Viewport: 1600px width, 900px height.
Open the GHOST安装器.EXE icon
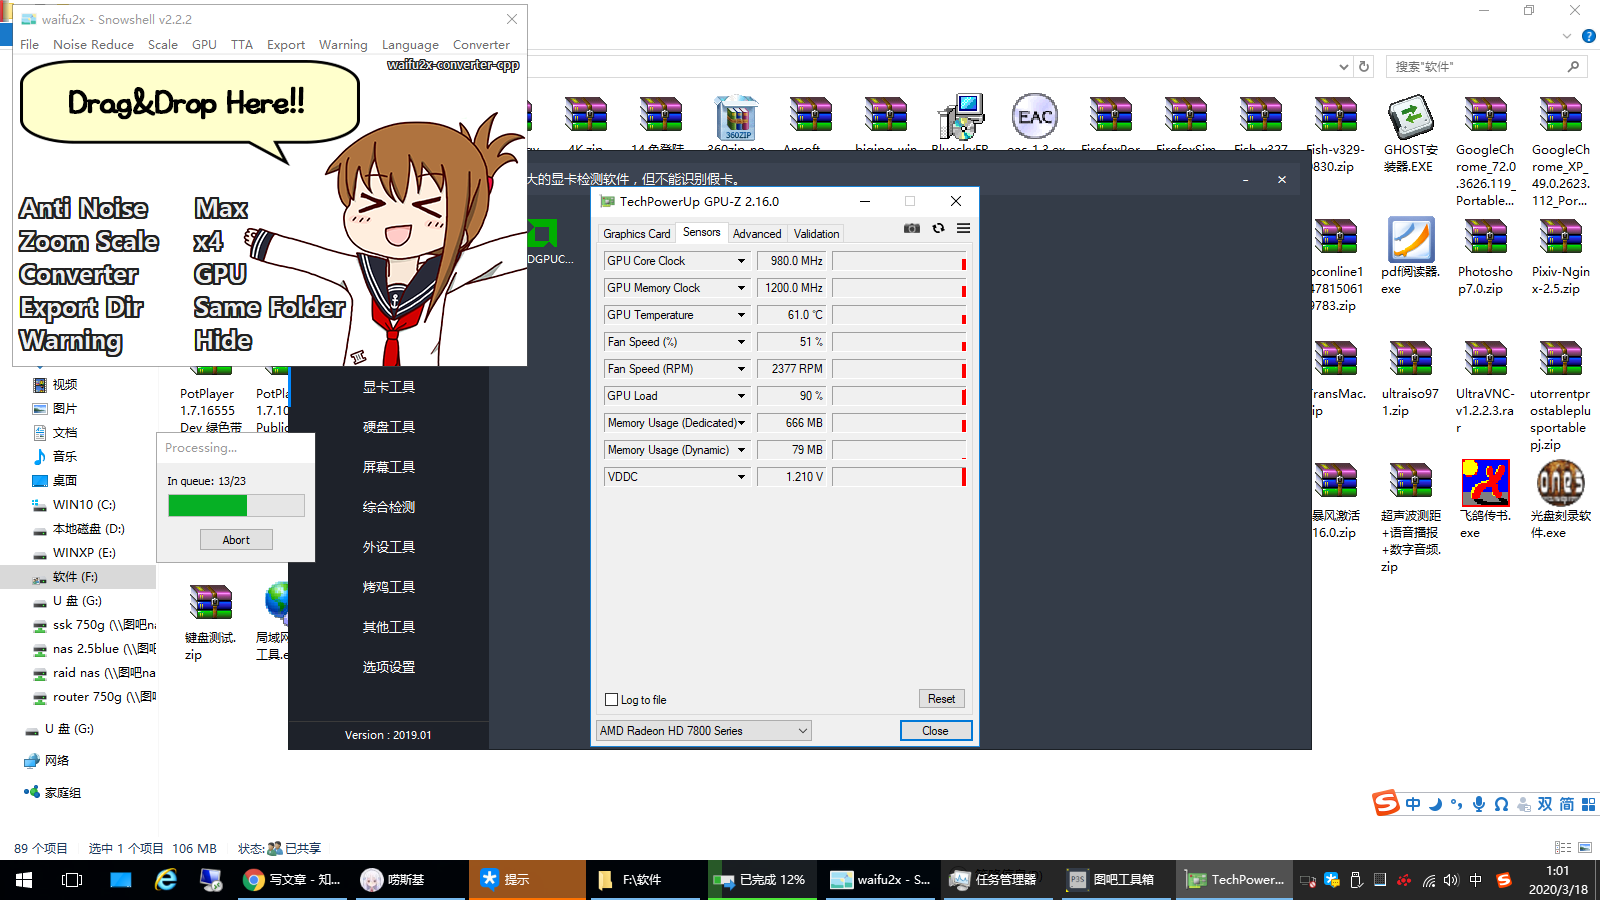pyautogui.click(x=1410, y=118)
